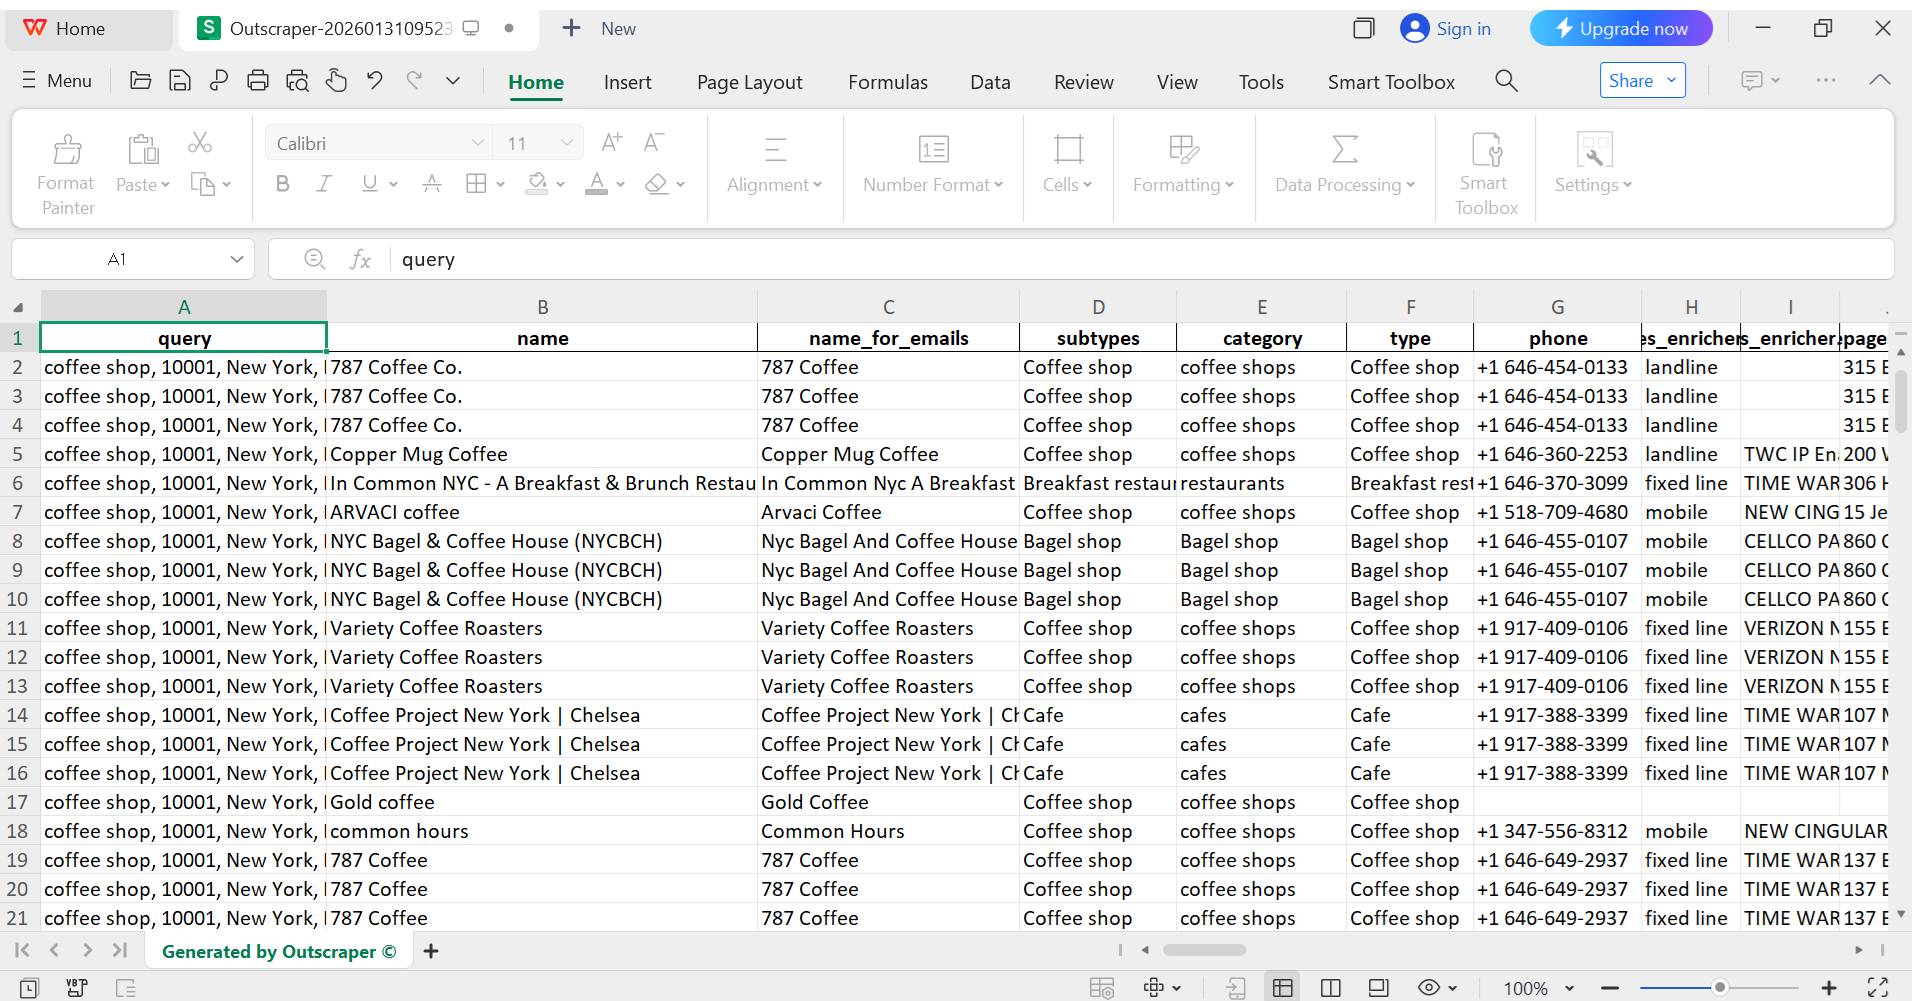Click the Share button
Viewport: 1912px width, 1001px height.
click(x=1642, y=81)
